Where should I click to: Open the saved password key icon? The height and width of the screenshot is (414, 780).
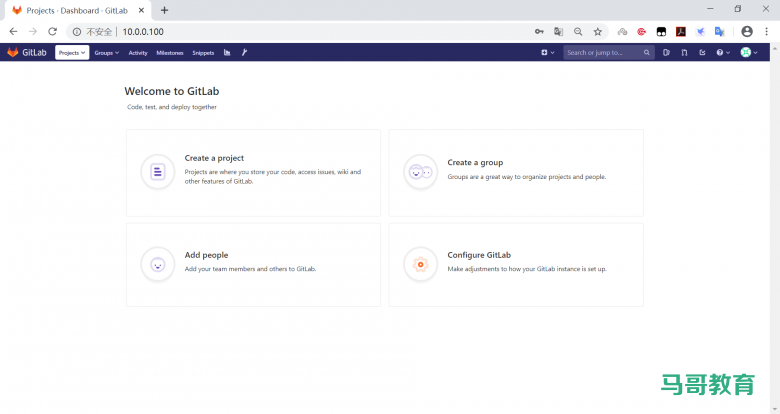click(x=539, y=31)
